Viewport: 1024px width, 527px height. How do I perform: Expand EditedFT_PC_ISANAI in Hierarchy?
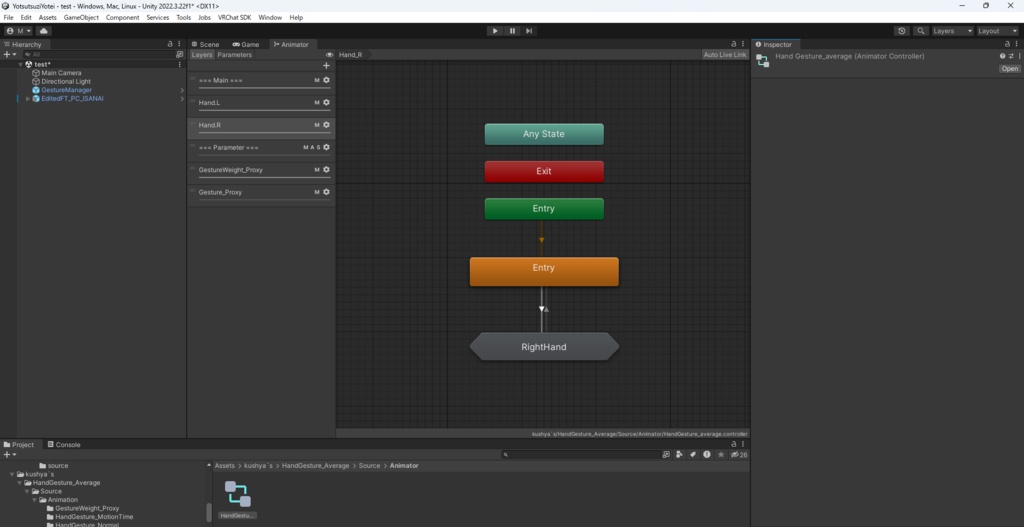[27, 99]
